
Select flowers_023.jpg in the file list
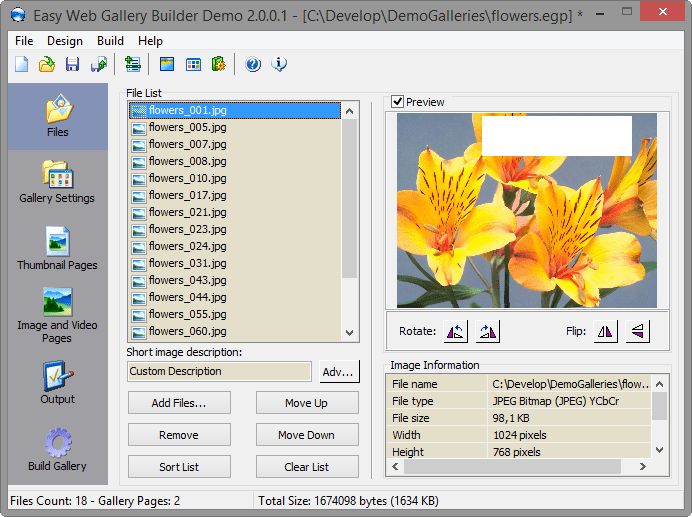(x=235, y=230)
